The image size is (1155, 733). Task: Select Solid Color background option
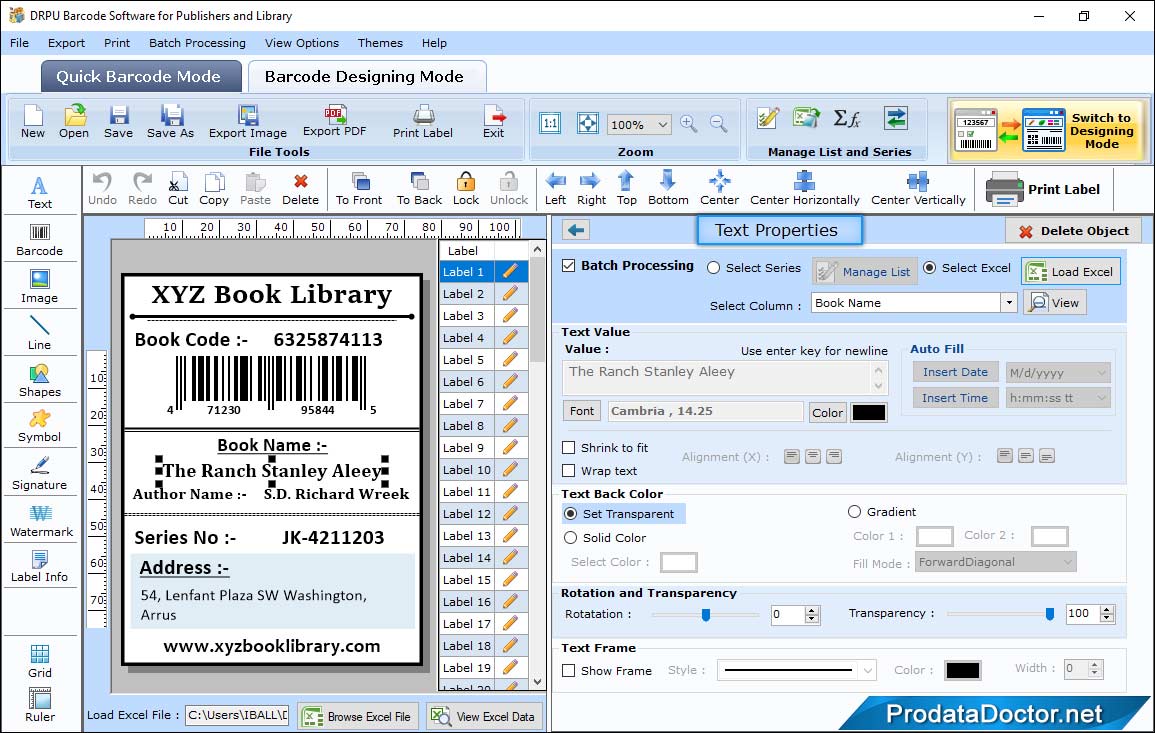(570, 538)
